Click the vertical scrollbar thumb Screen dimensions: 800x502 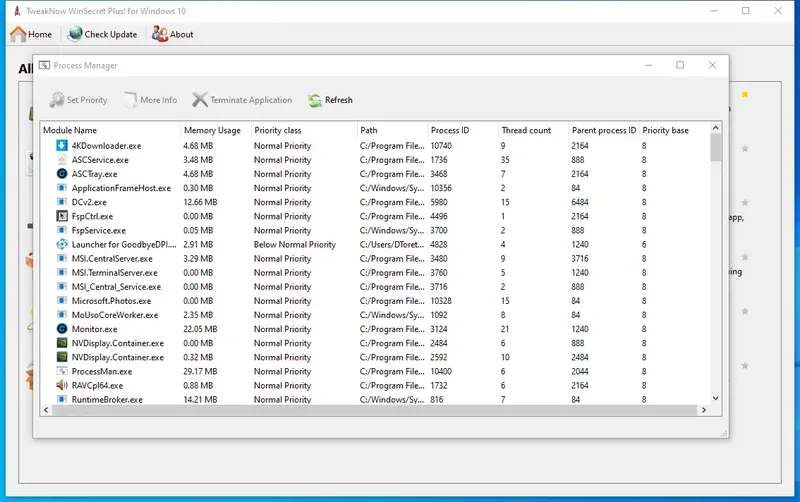715,147
